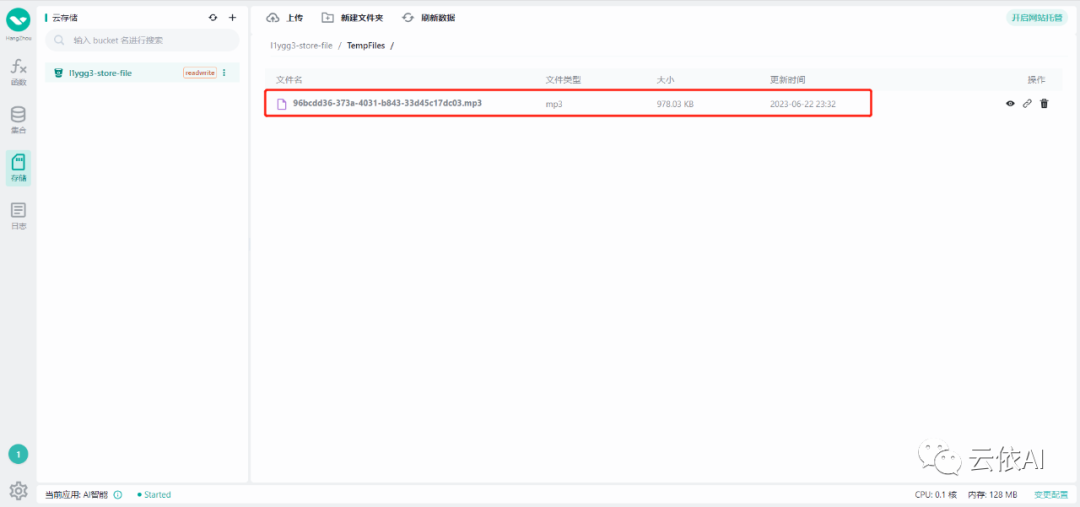Click the 978.03 KB size cell

(675, 104)
